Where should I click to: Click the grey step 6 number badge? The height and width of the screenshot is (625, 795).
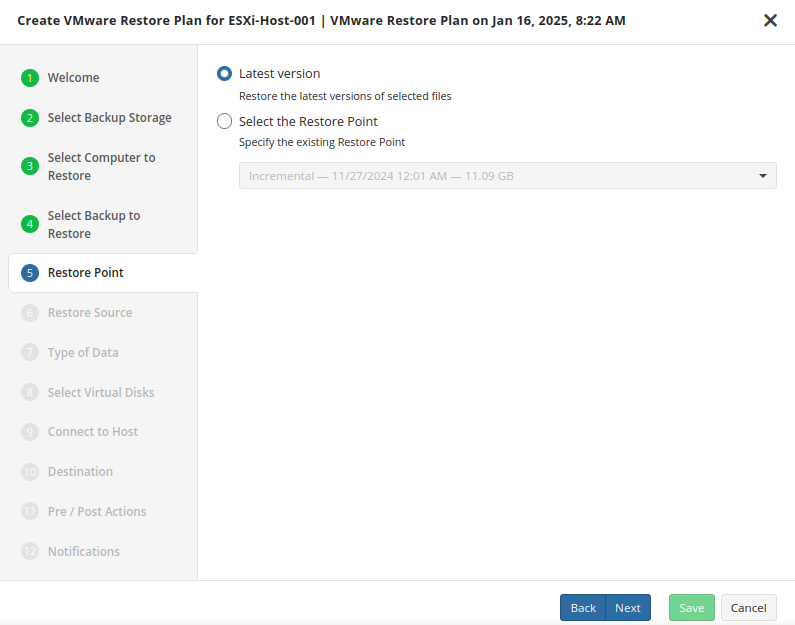click(x=30, y=313)
